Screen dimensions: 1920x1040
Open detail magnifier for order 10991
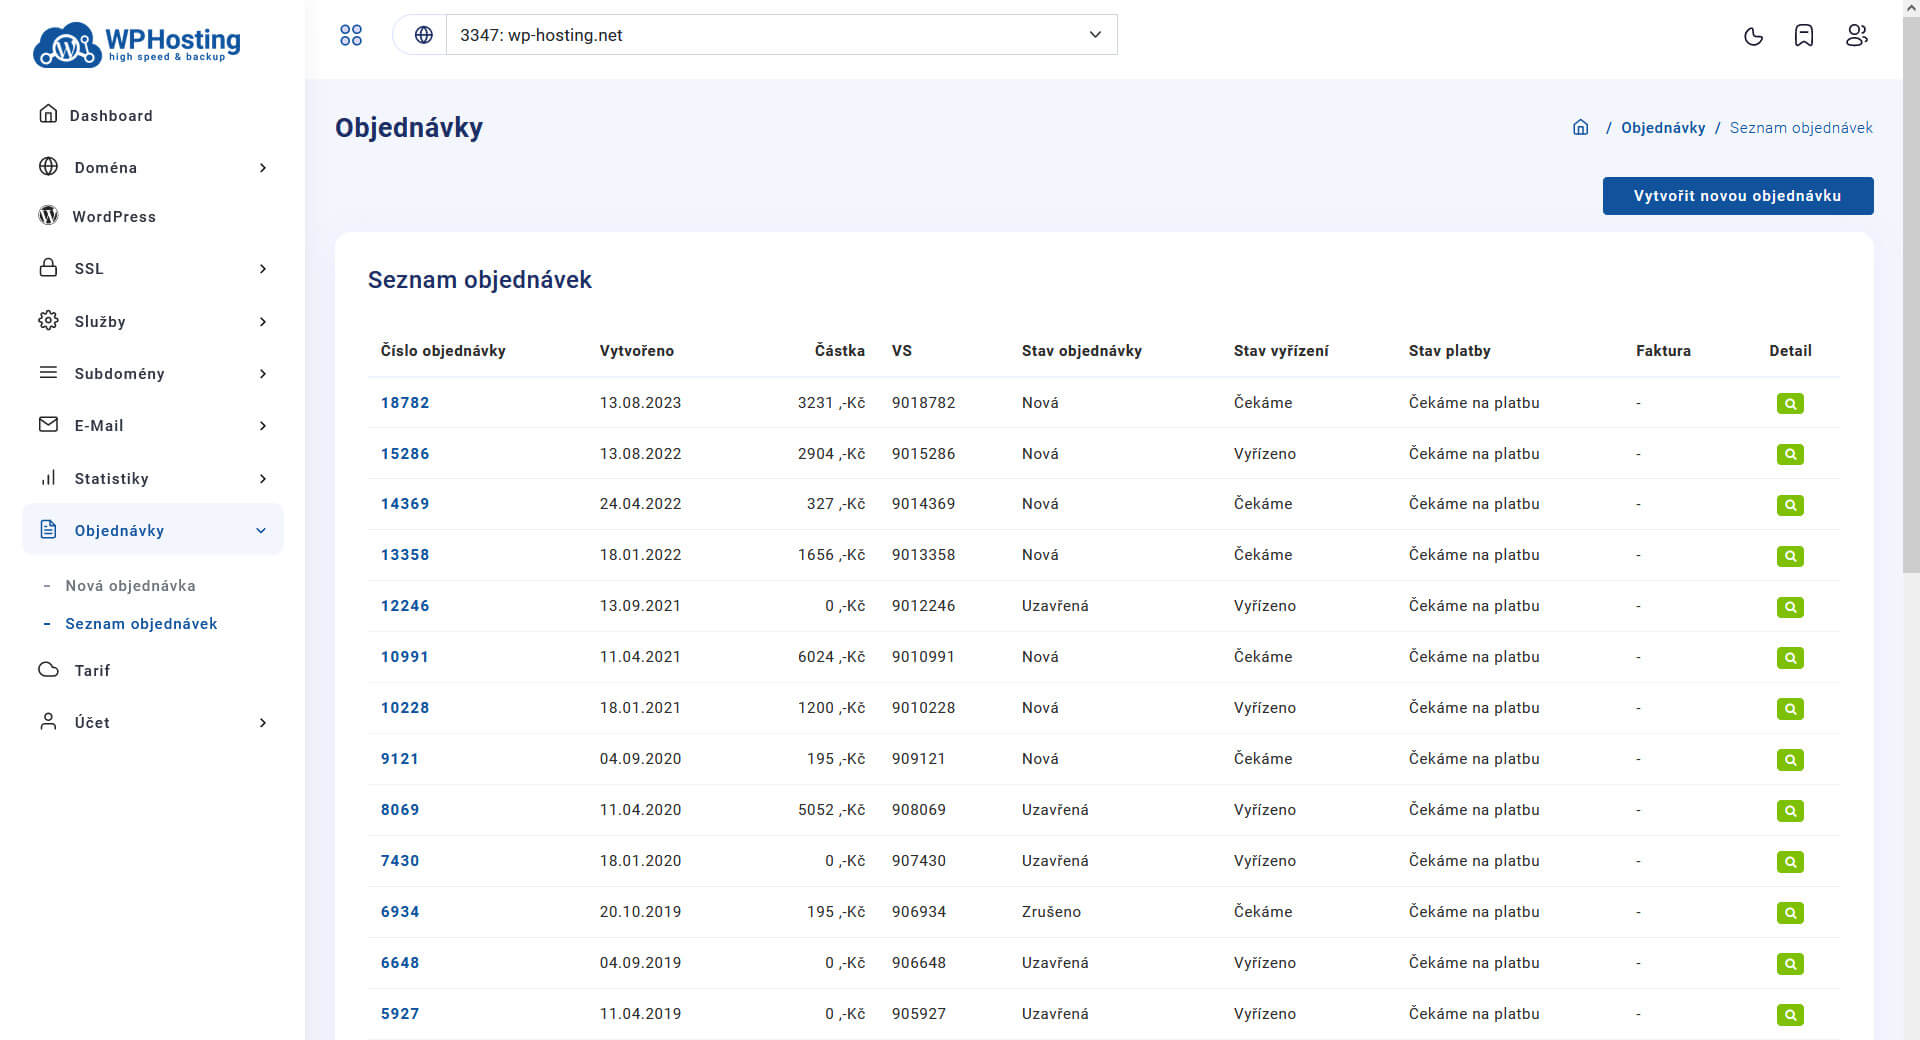tap(1790, 658)
